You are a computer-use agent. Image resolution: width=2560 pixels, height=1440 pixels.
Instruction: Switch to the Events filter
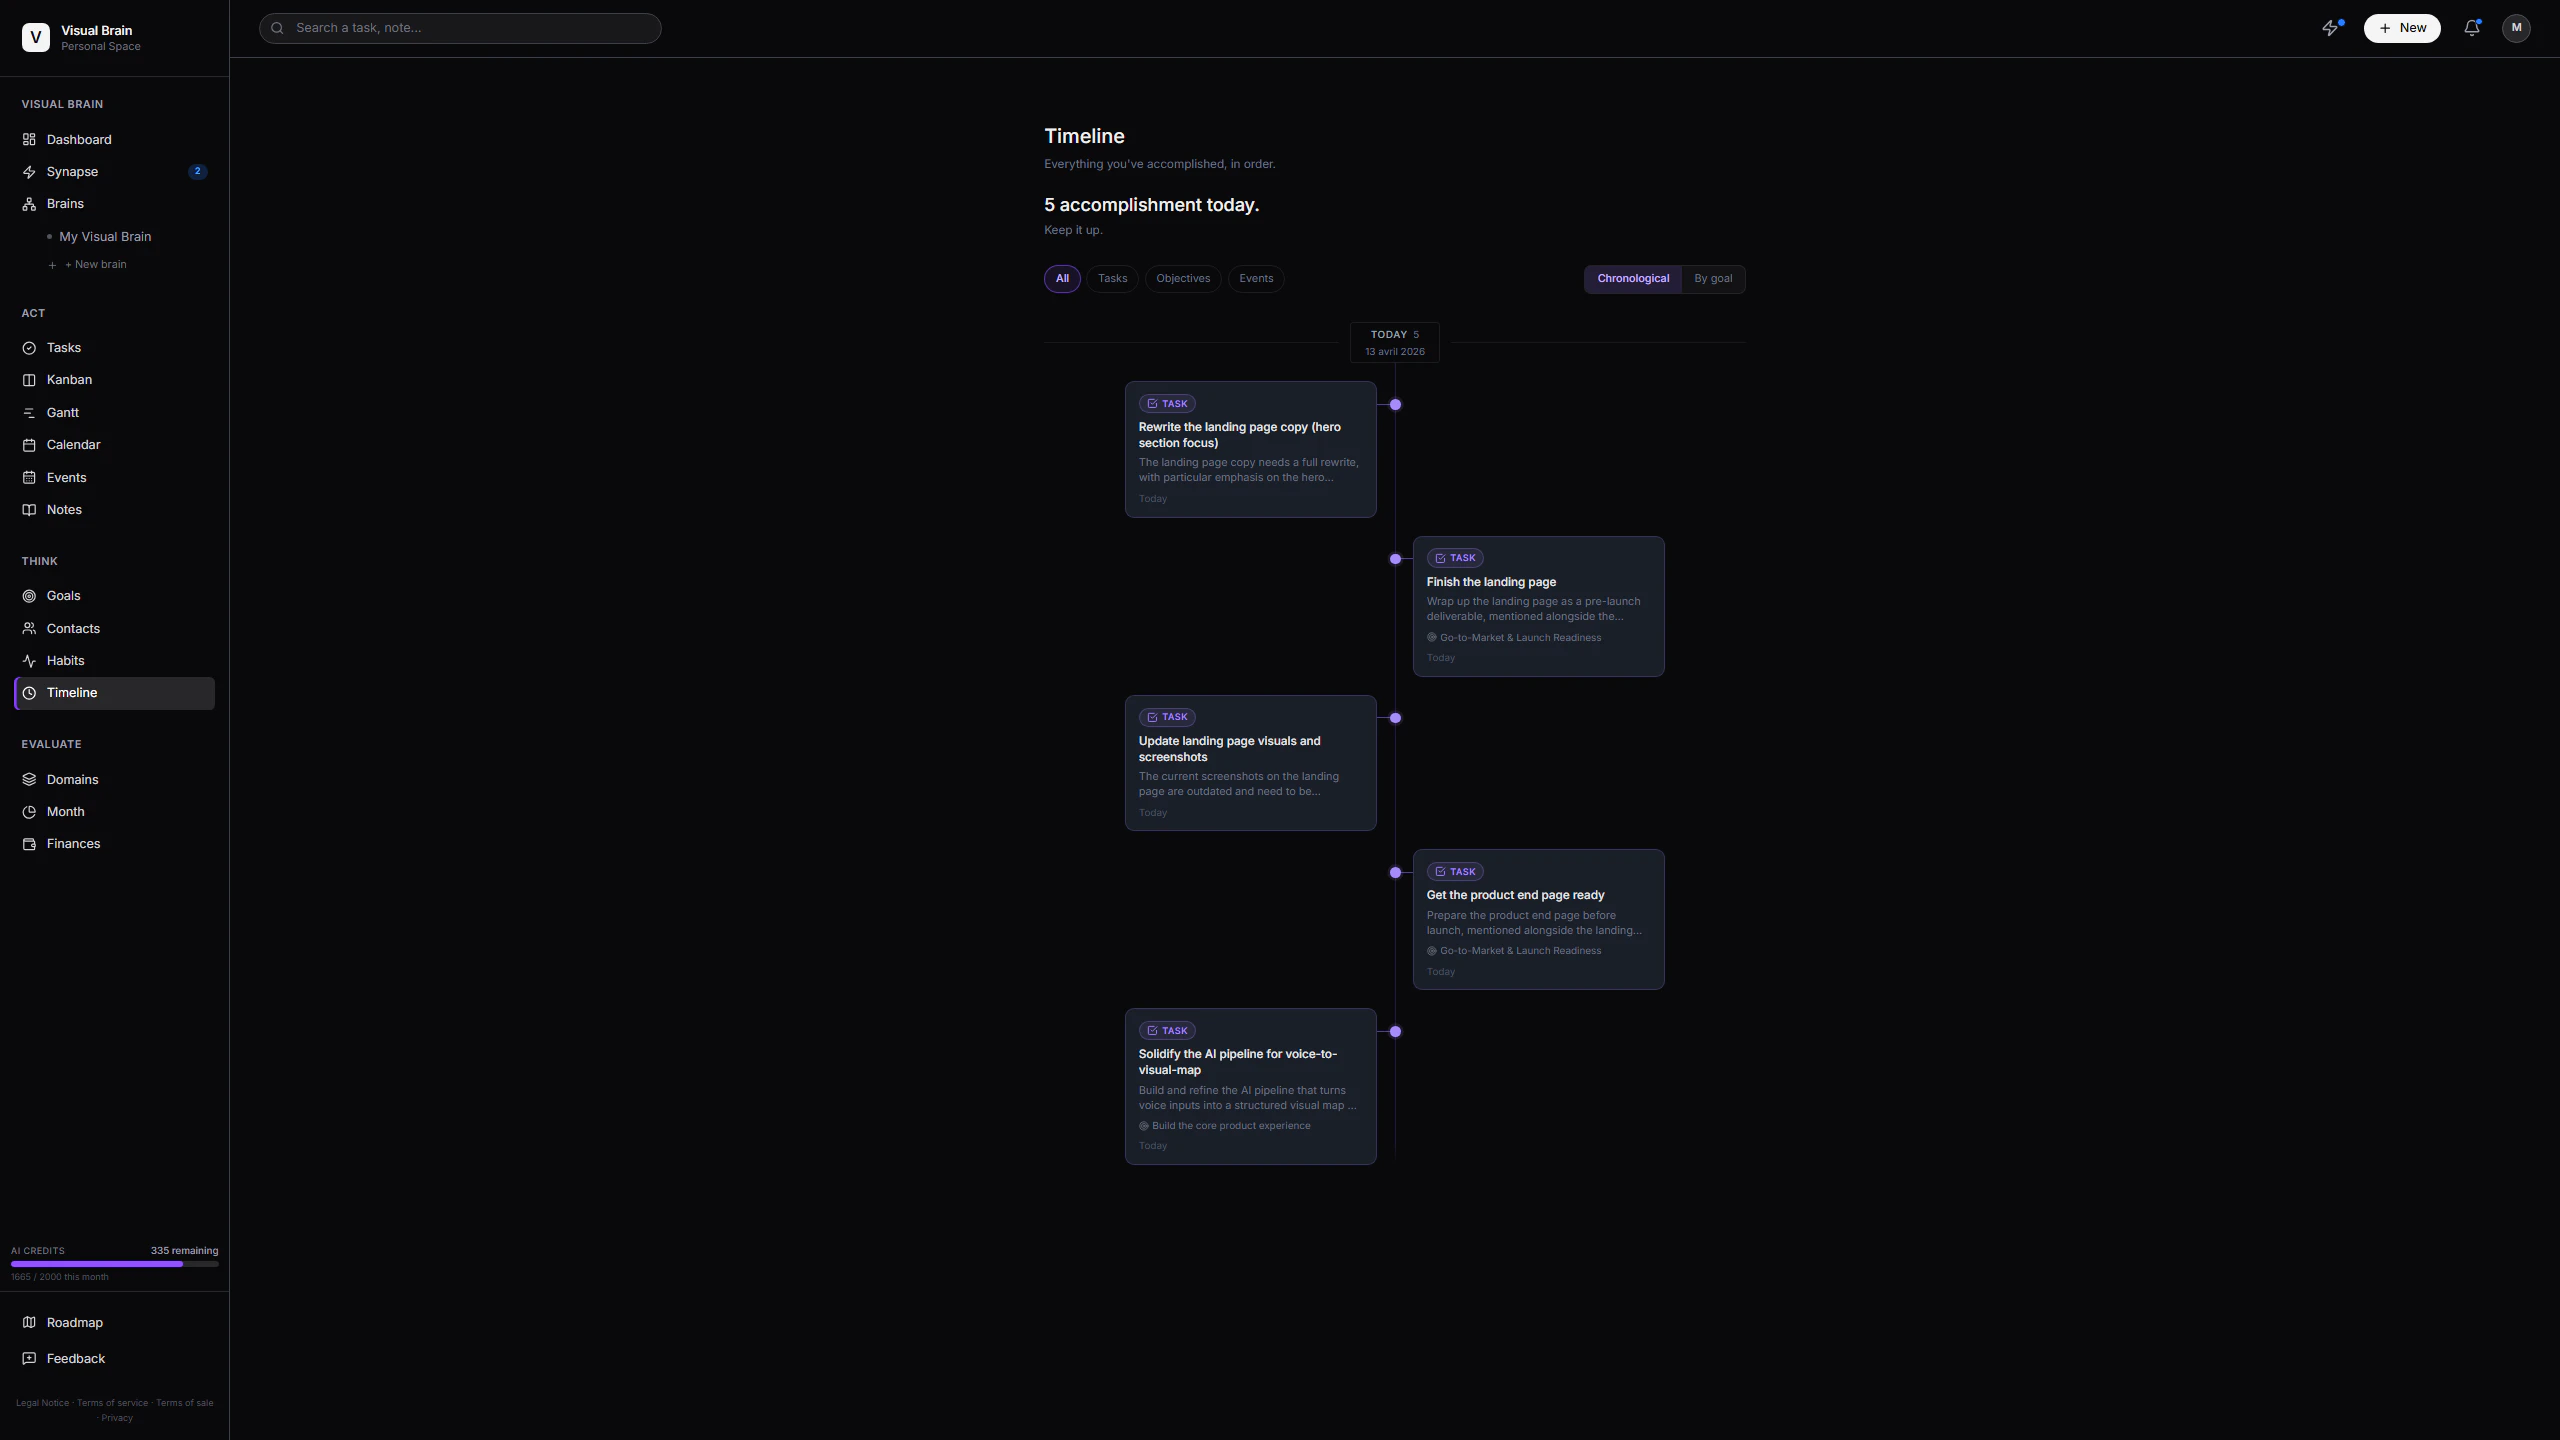point(1255,278)
